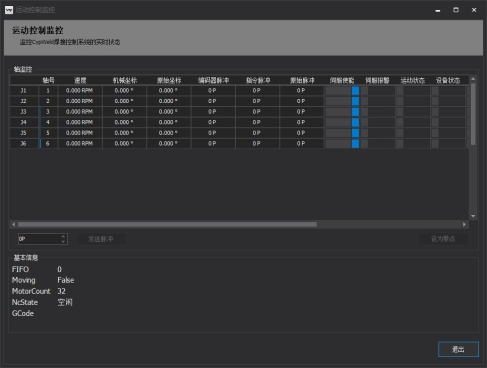Select the J1 row header
Screen dimensions: 487x368
point(24,91)
